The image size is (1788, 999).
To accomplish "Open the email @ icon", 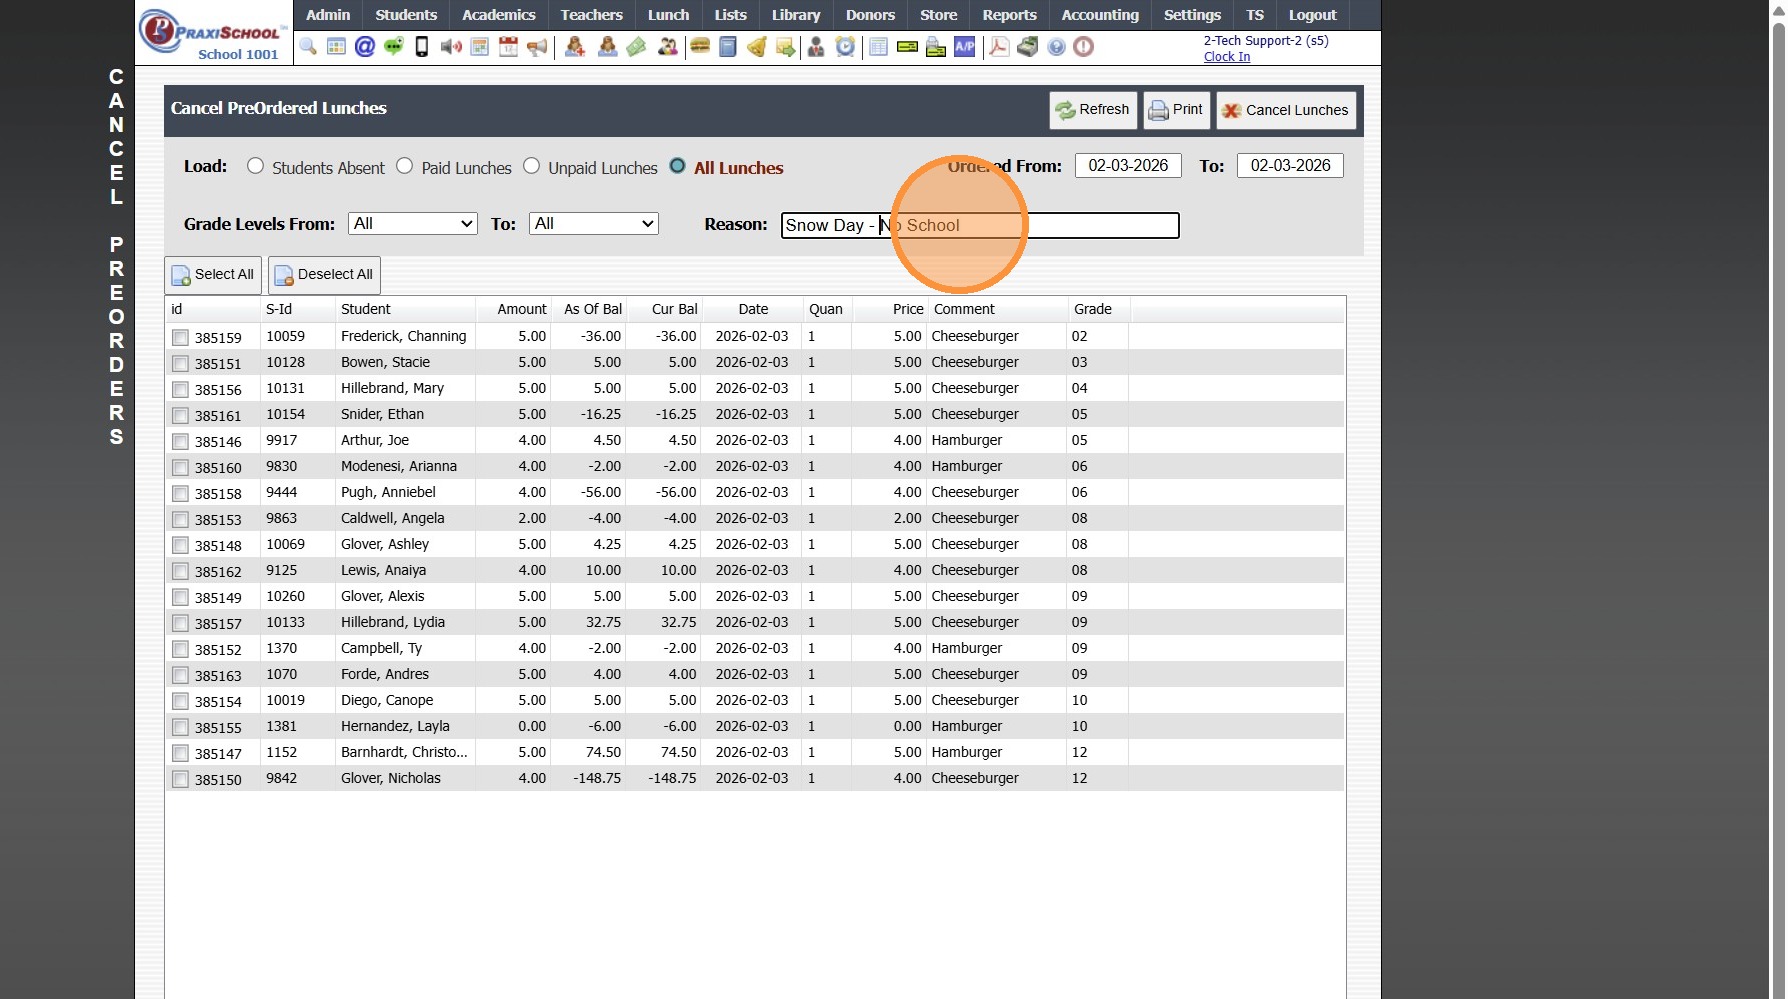I will [365, 47].
